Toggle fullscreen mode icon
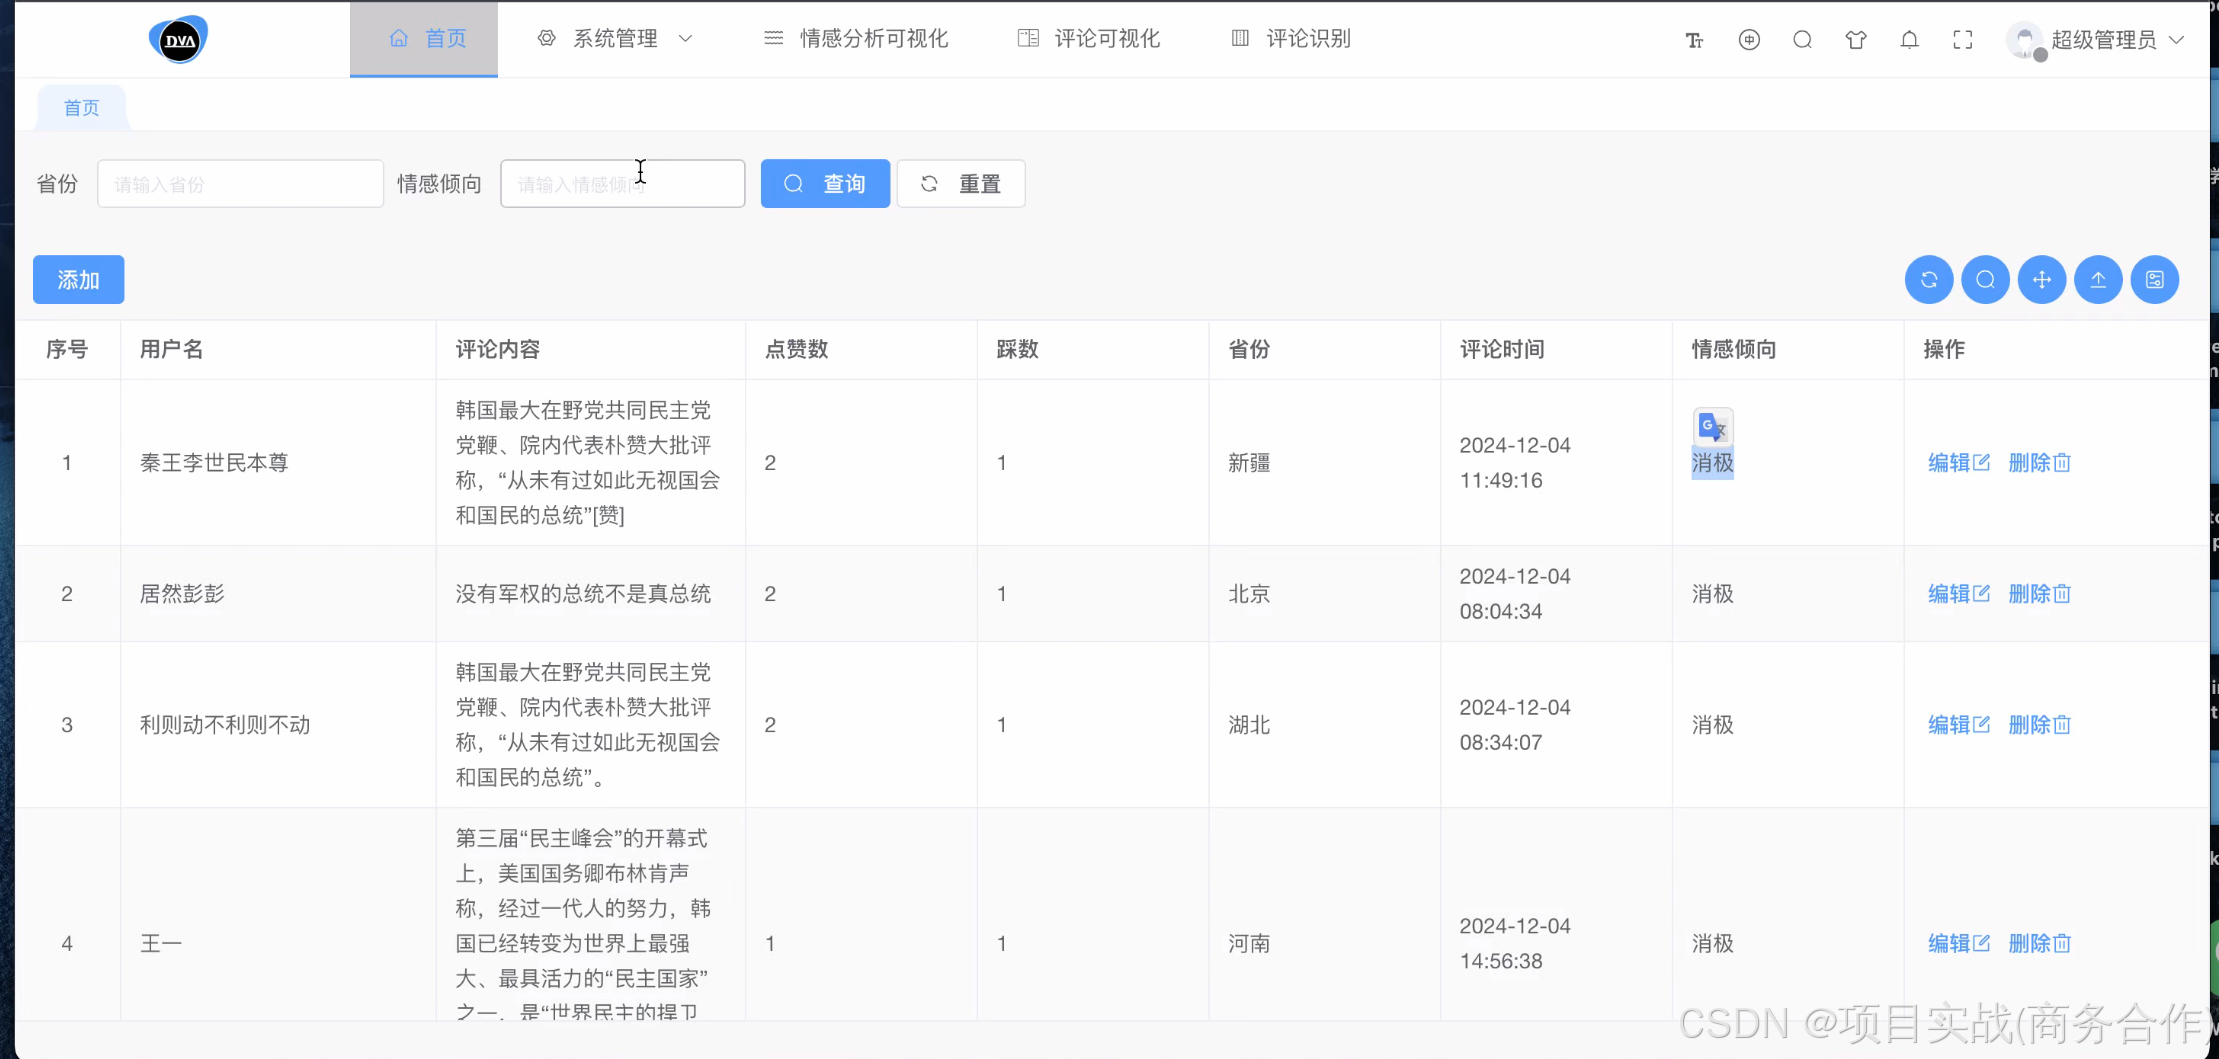 pos(1962,40)
